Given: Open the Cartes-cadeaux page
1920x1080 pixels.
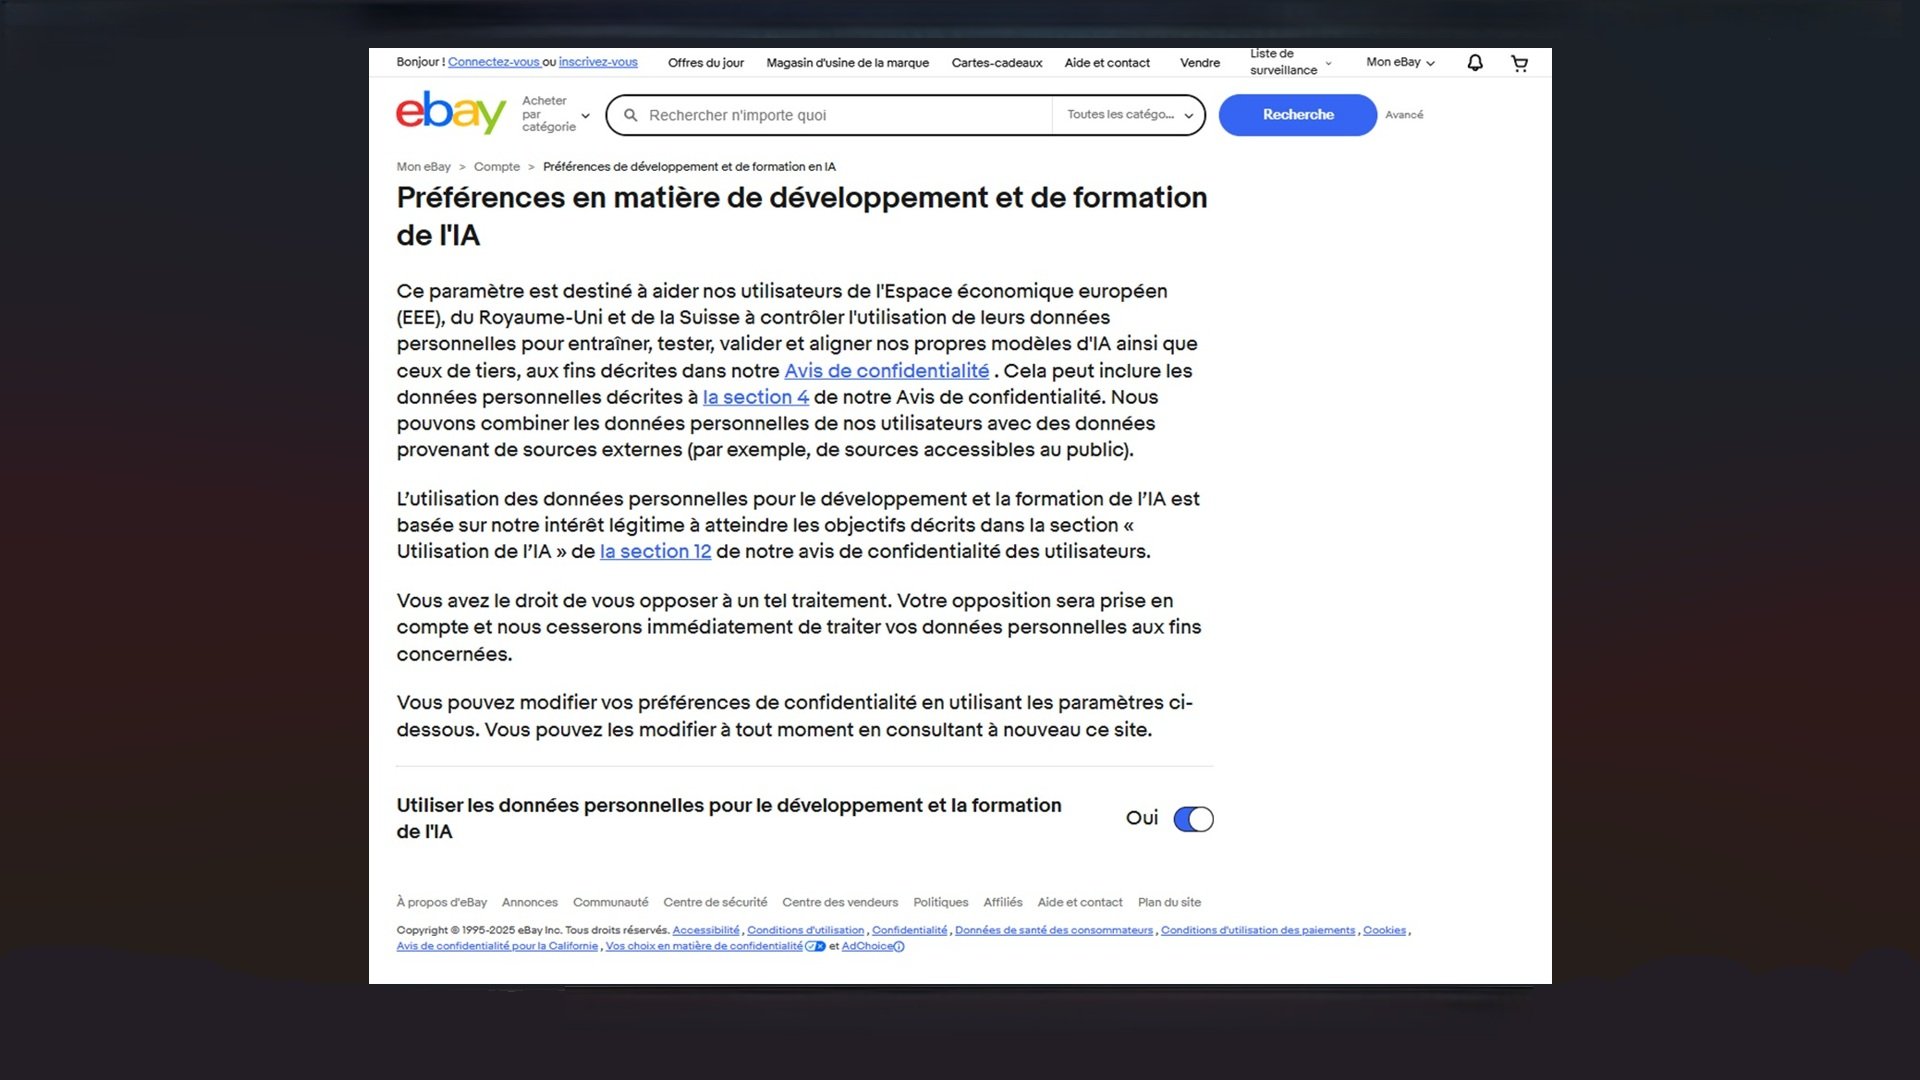Looking at the screenshot, I should 996,62.
